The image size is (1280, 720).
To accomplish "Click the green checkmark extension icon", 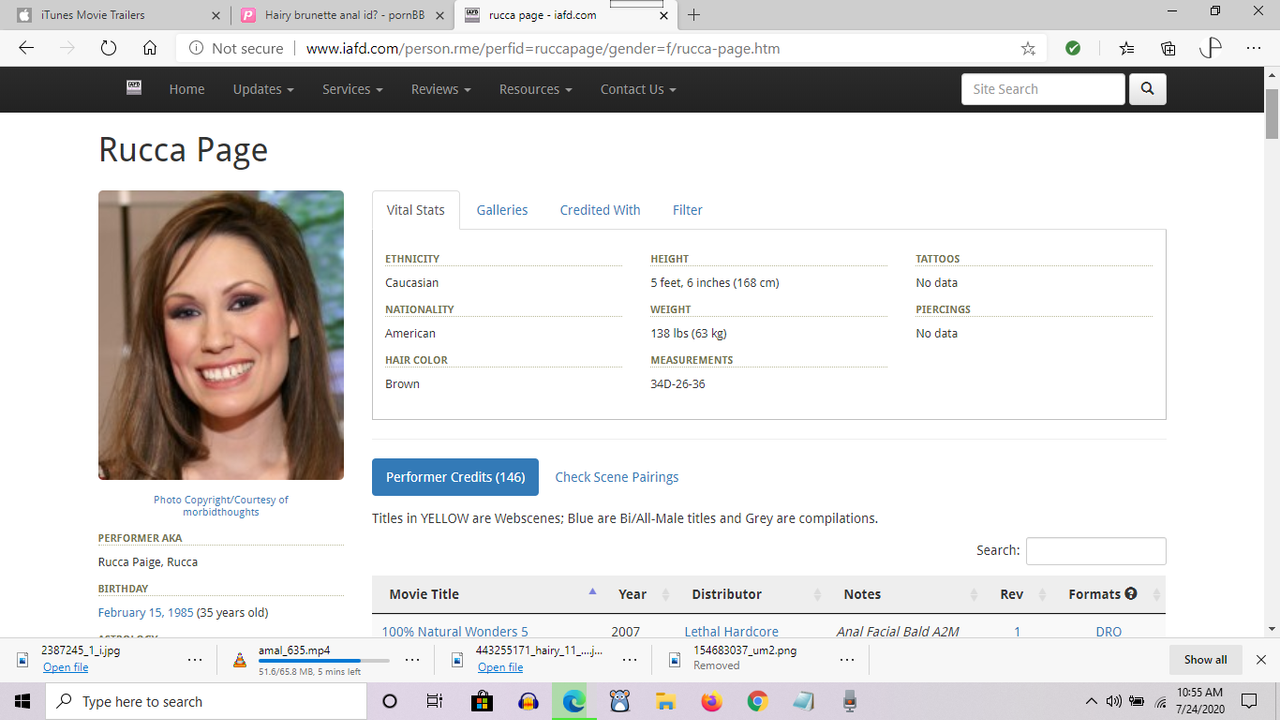I will (1073, 48).
